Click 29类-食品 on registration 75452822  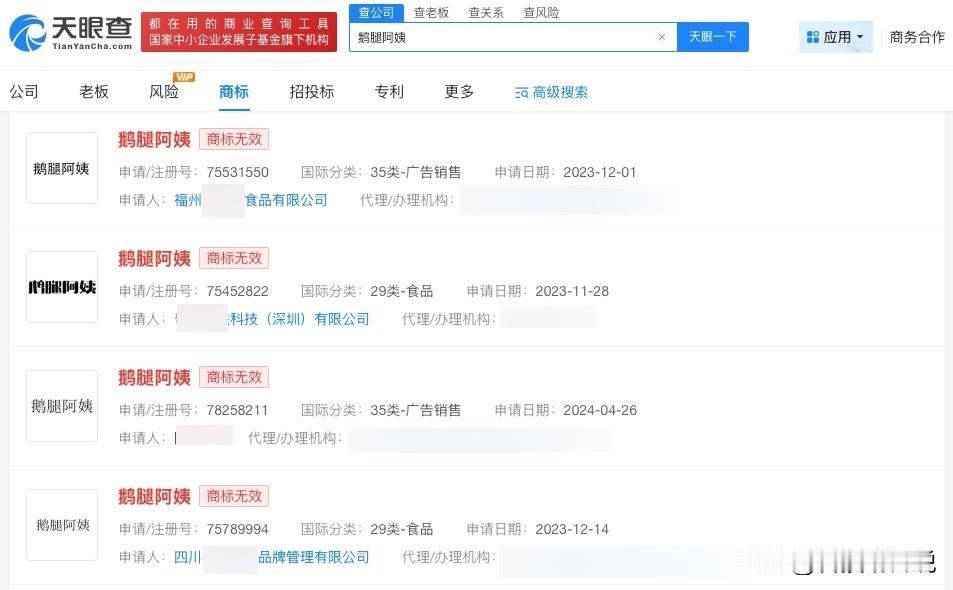[x=402, y=292]
